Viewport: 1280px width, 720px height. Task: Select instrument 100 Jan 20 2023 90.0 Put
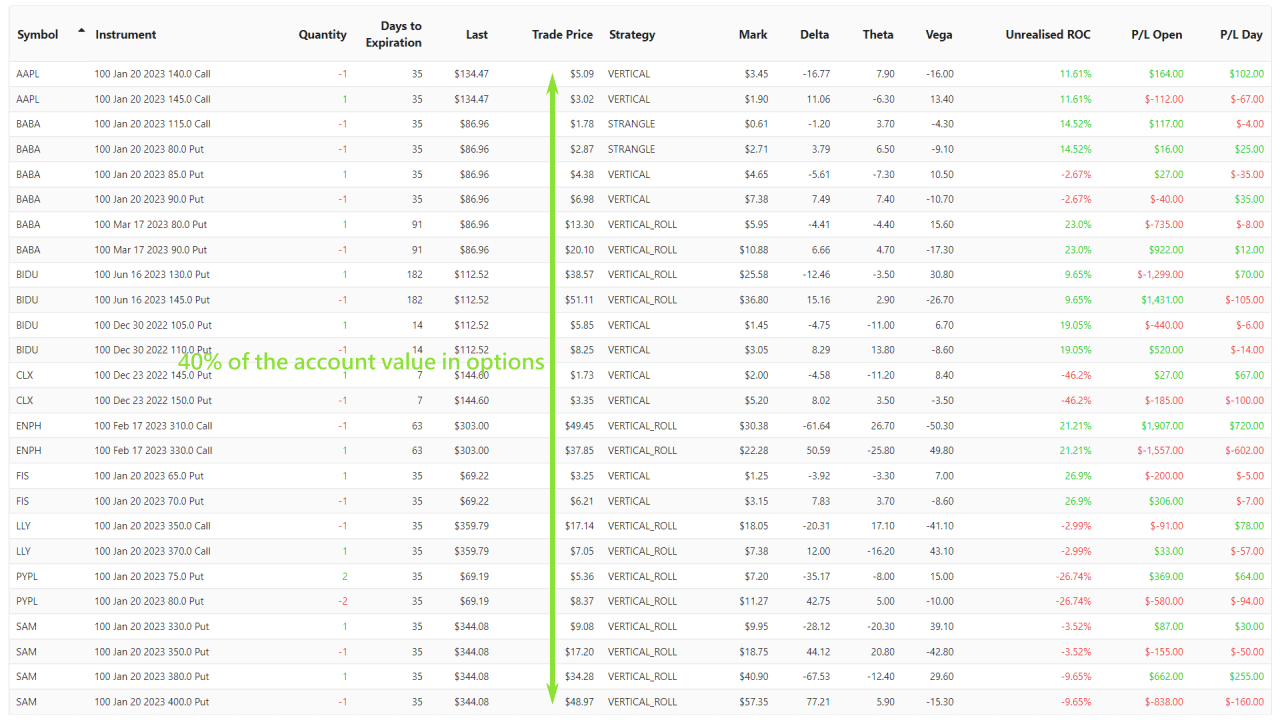pyautogui.click(x=150, y=199)
